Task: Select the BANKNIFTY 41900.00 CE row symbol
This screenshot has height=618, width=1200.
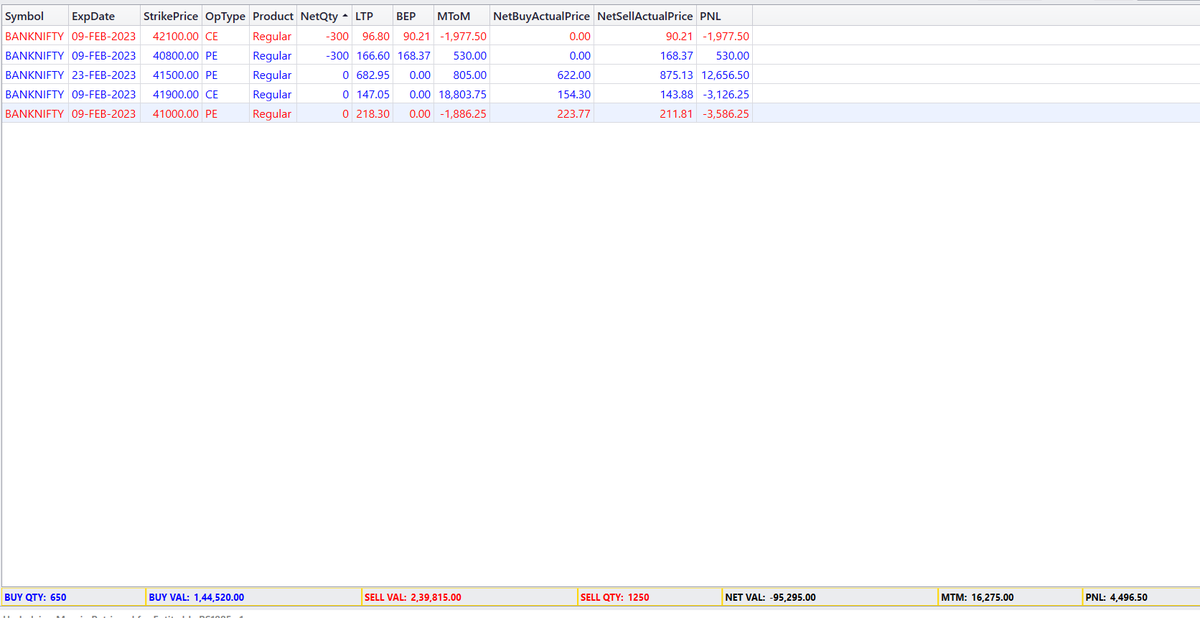Action: pyautogui.click(x=35, y=94)
